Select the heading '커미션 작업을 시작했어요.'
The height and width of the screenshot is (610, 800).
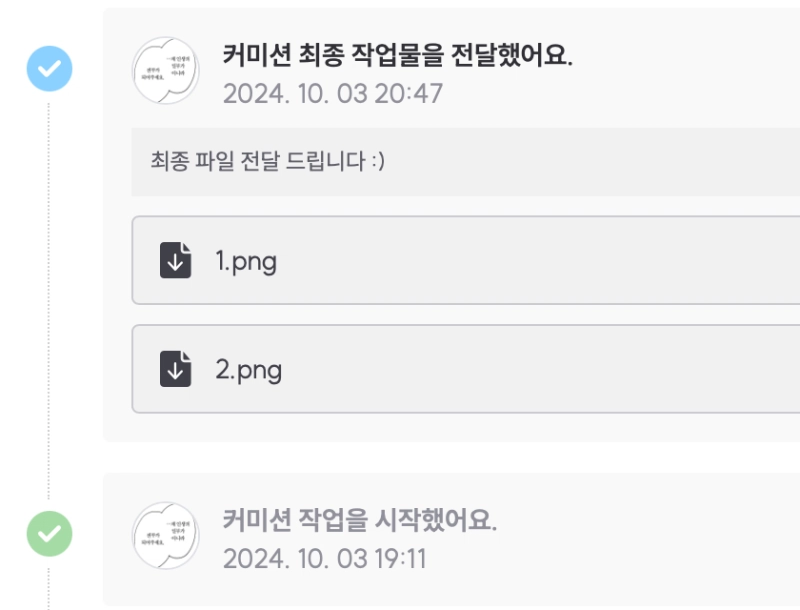pos(359,520)
